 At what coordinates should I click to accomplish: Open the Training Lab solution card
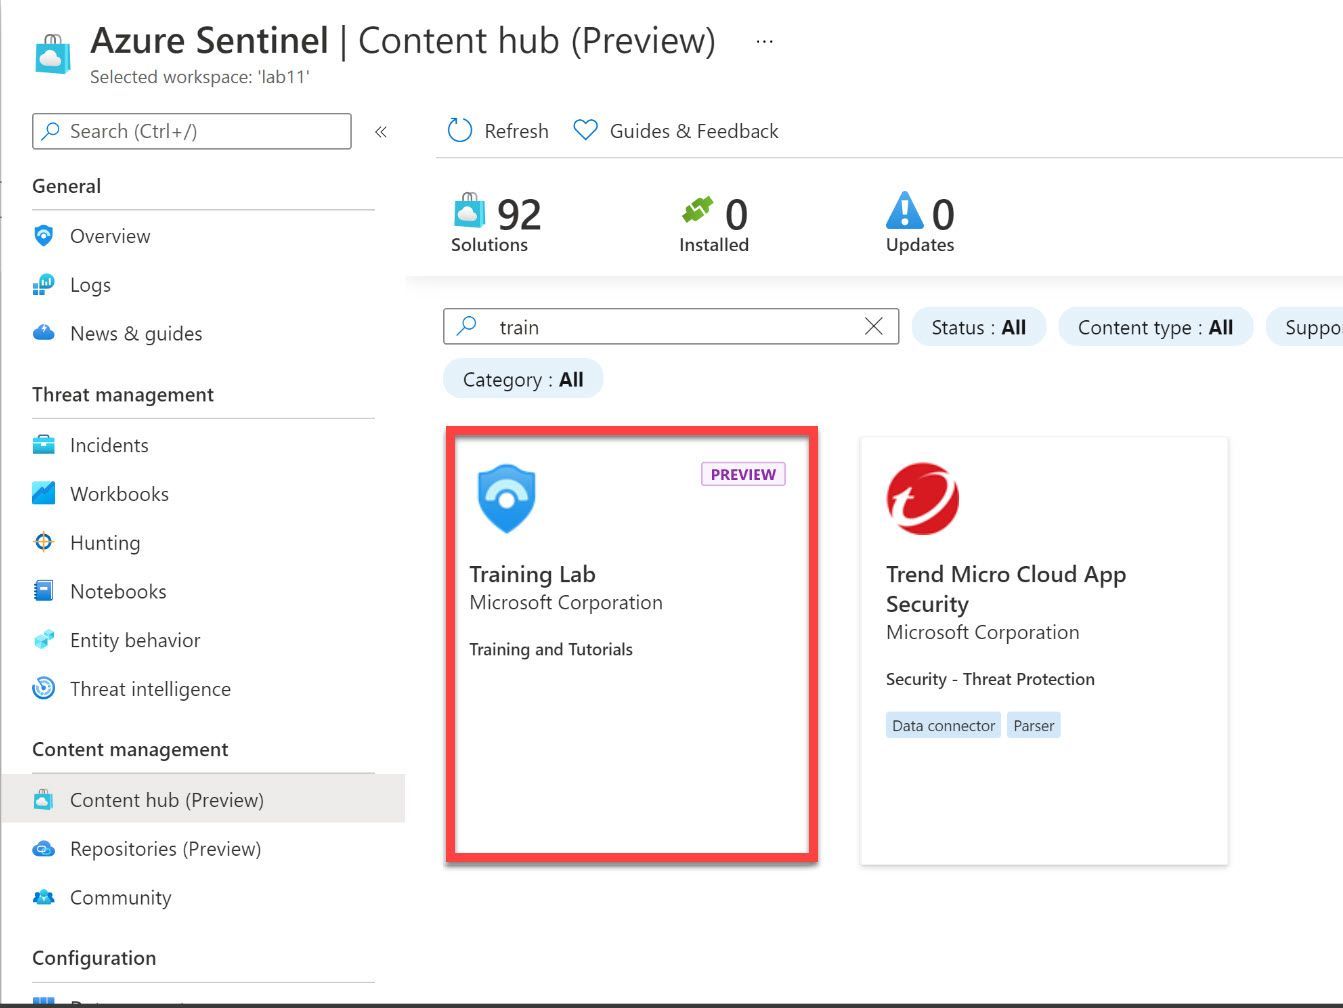coord(631,644)
